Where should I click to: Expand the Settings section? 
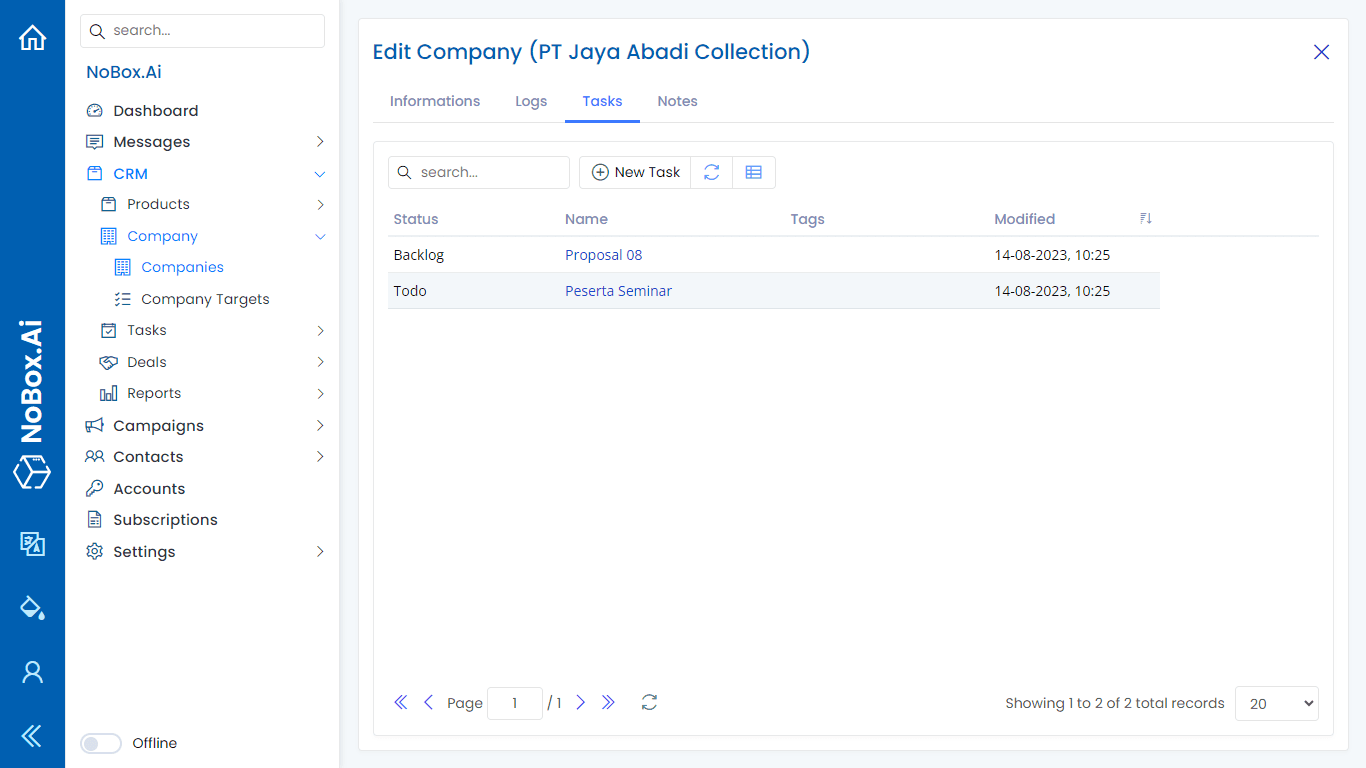320,551
